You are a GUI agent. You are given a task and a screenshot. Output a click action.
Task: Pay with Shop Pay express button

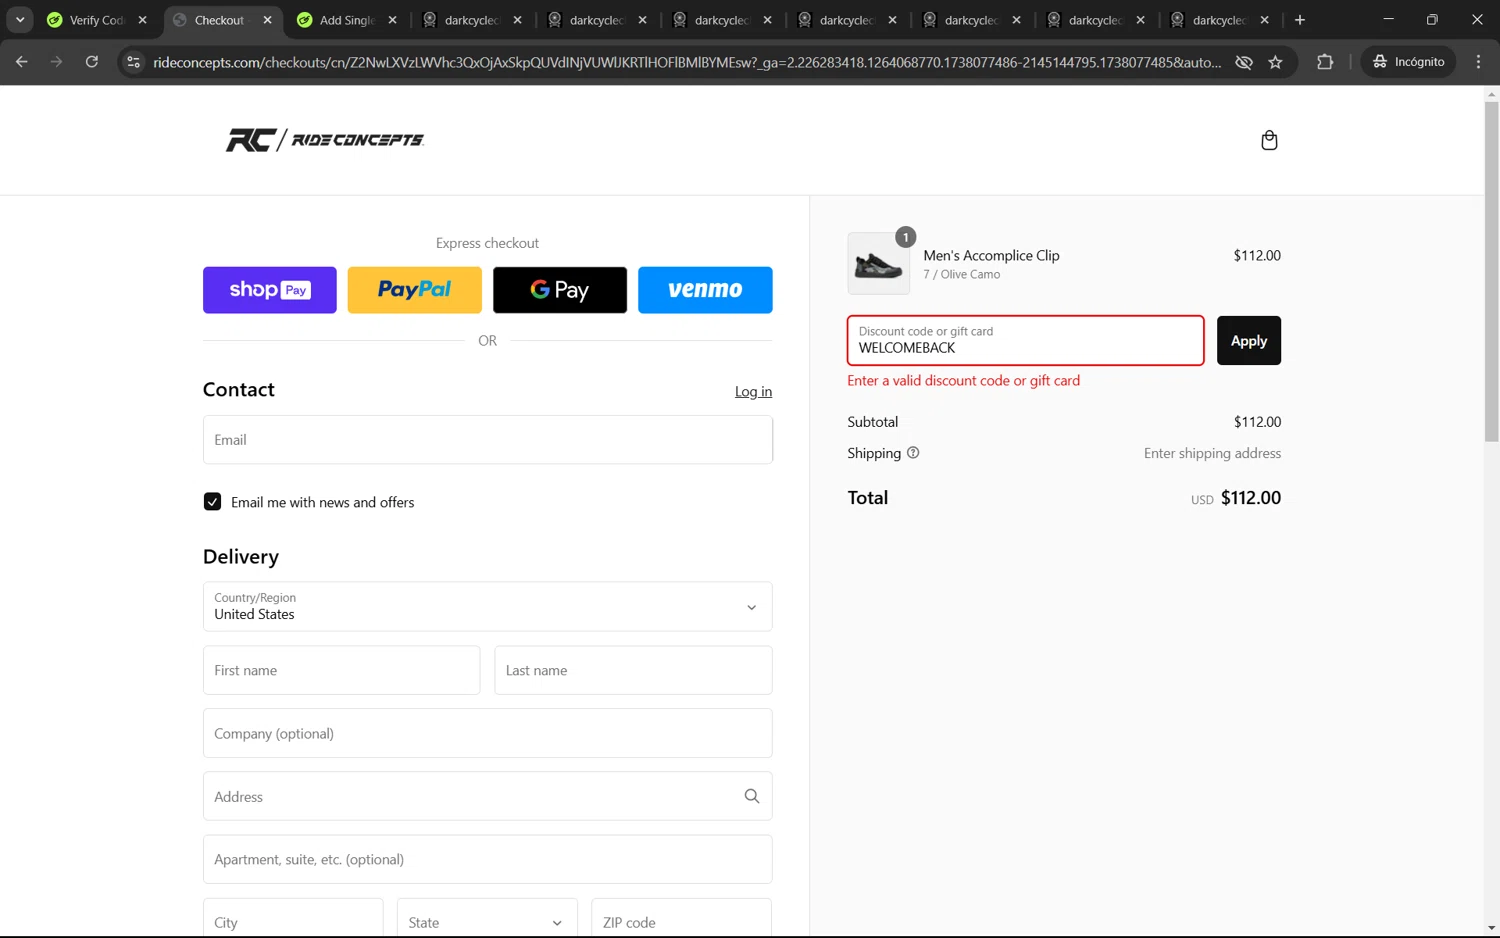coord(270,290)
